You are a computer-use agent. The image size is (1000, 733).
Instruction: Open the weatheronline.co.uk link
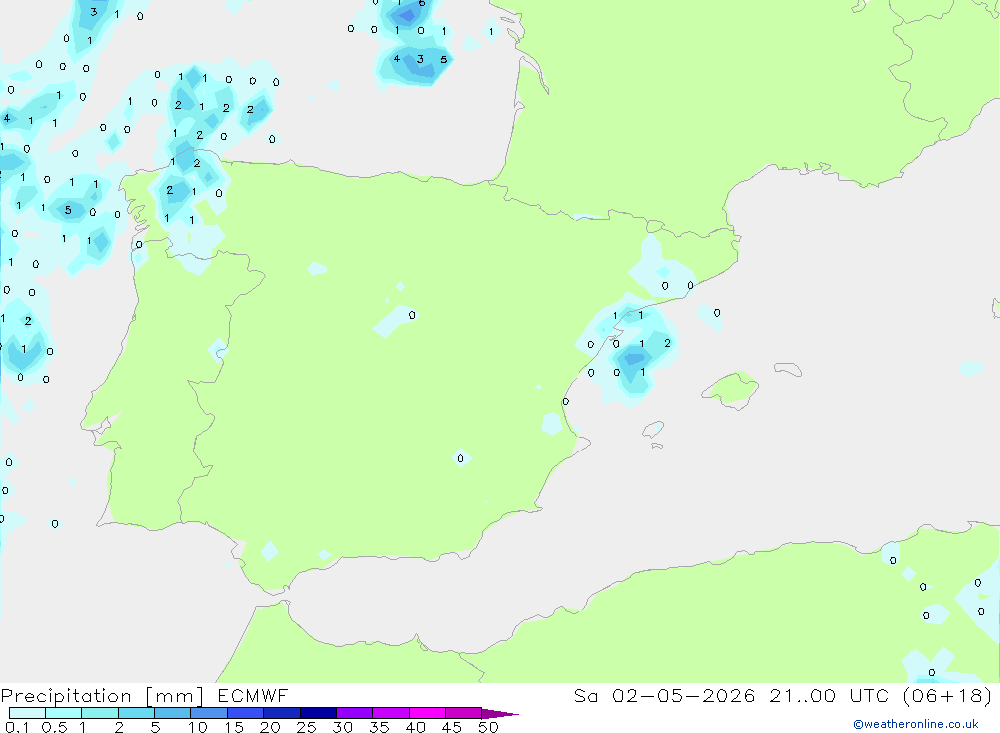point(916,724)
